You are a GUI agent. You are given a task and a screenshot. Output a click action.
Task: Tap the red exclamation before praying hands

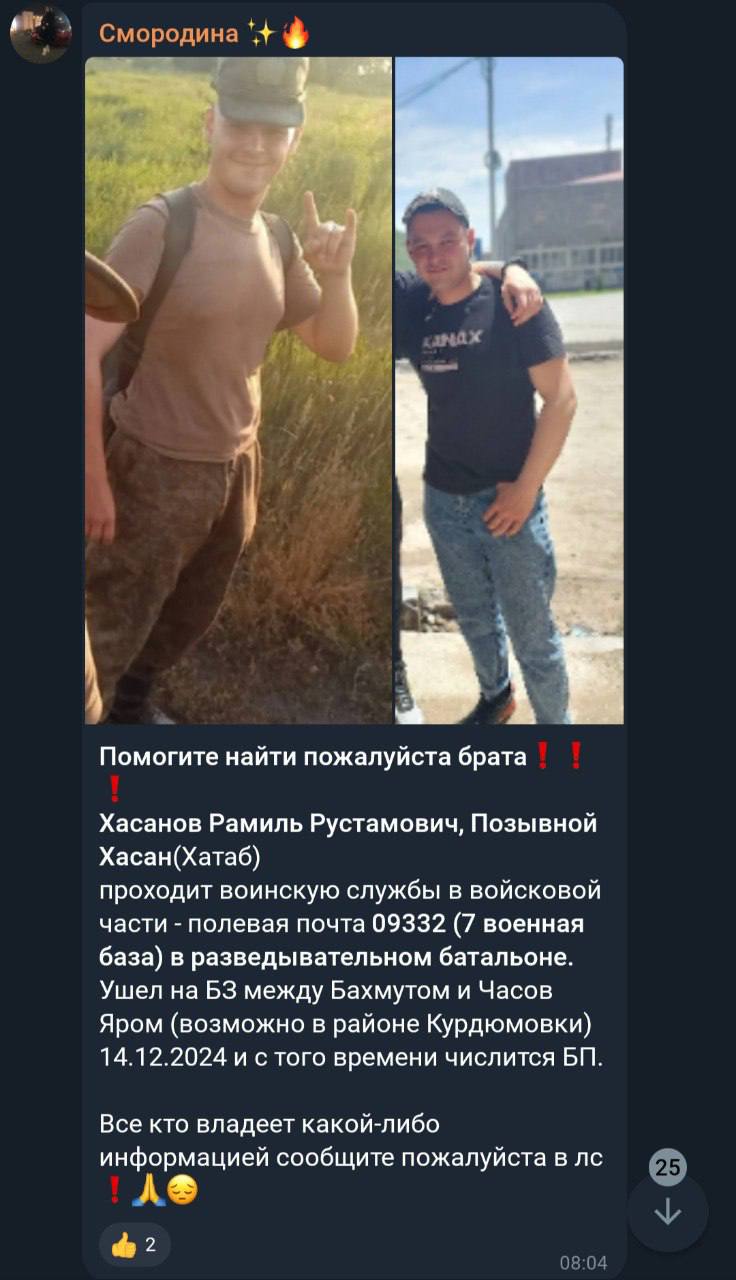[113, 1191]
